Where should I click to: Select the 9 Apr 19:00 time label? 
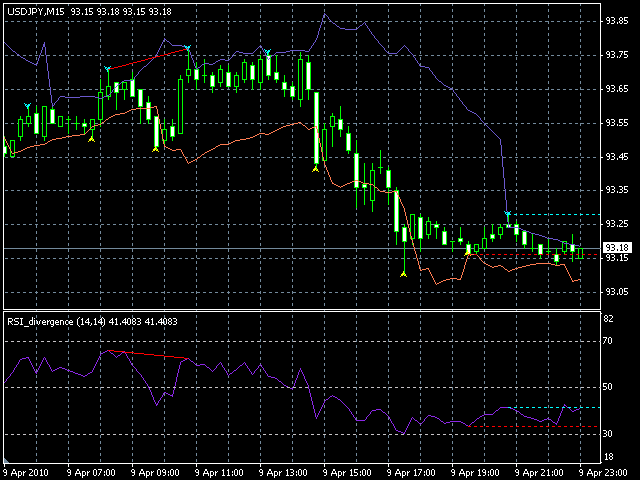476,473
